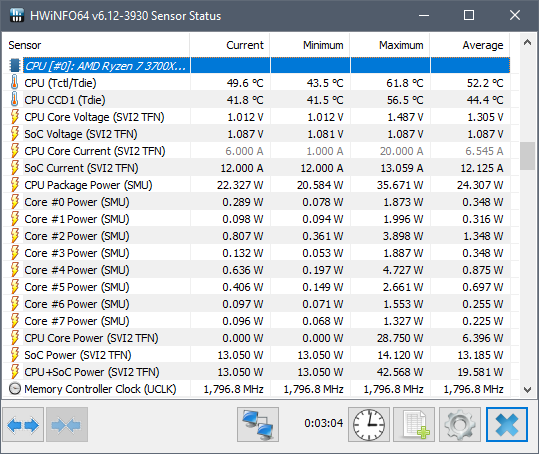This screenshot has height=454, width=539.
Task: Select Core #6 Power (SMU) label
Action: (x=77, y=304)
